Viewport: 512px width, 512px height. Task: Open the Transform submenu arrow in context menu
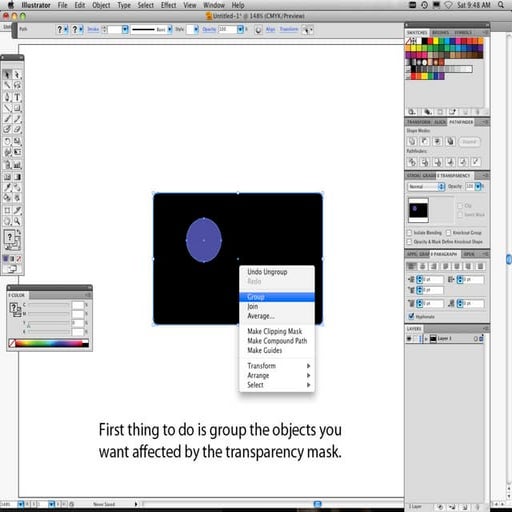click(x=308, y=366)
